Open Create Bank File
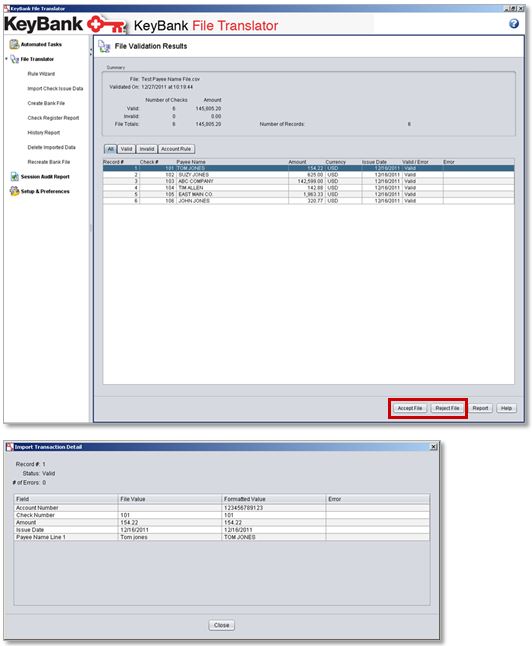This screenshot has height=646, width=532. tap(46, 103)
